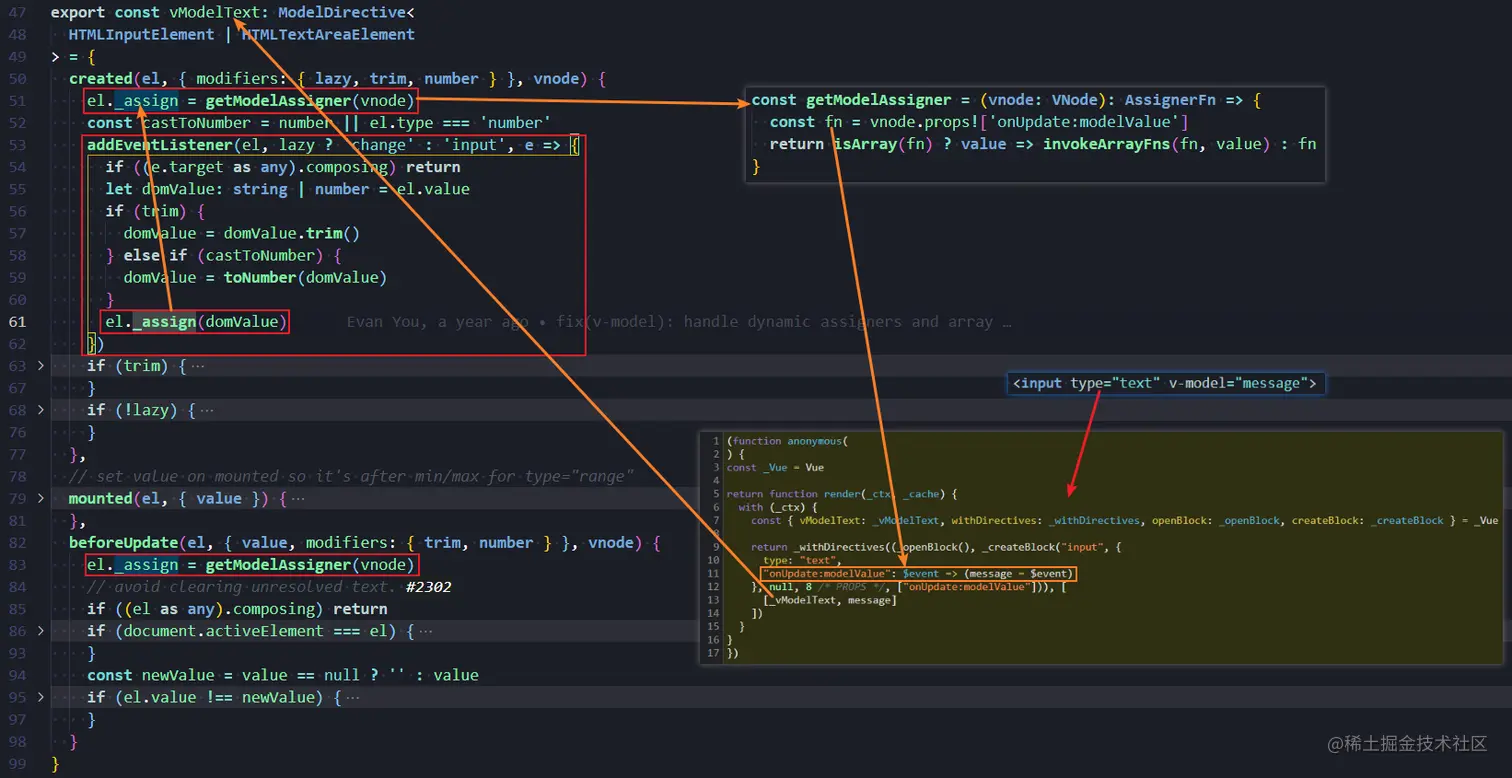Screen dimensions: 1512x778
Task: Expand the folded 'if (trim)' block chevron
Action: (x=41, y=366)
